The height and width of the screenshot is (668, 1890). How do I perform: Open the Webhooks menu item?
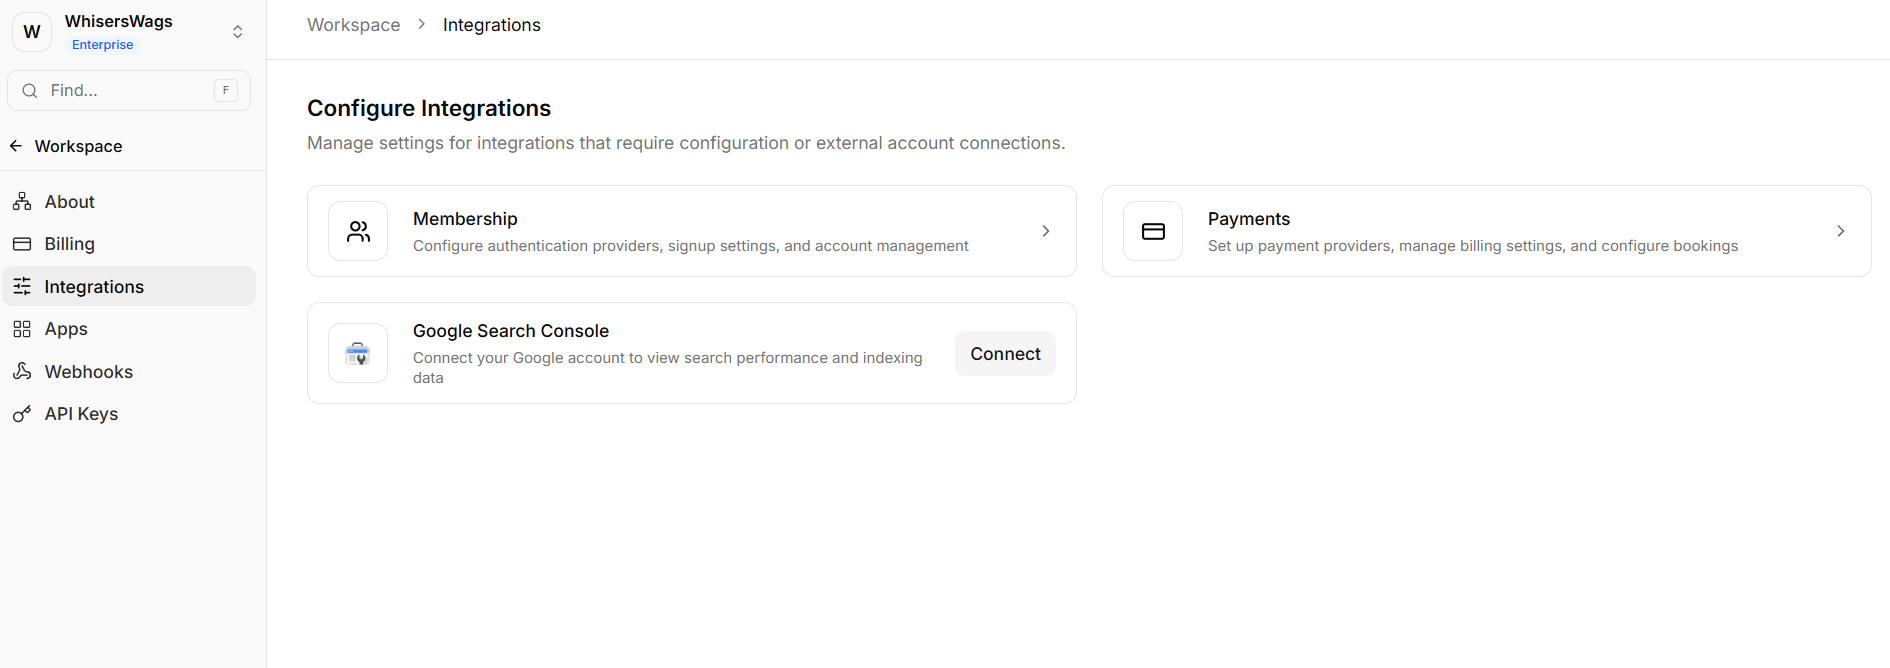[89, 372]
